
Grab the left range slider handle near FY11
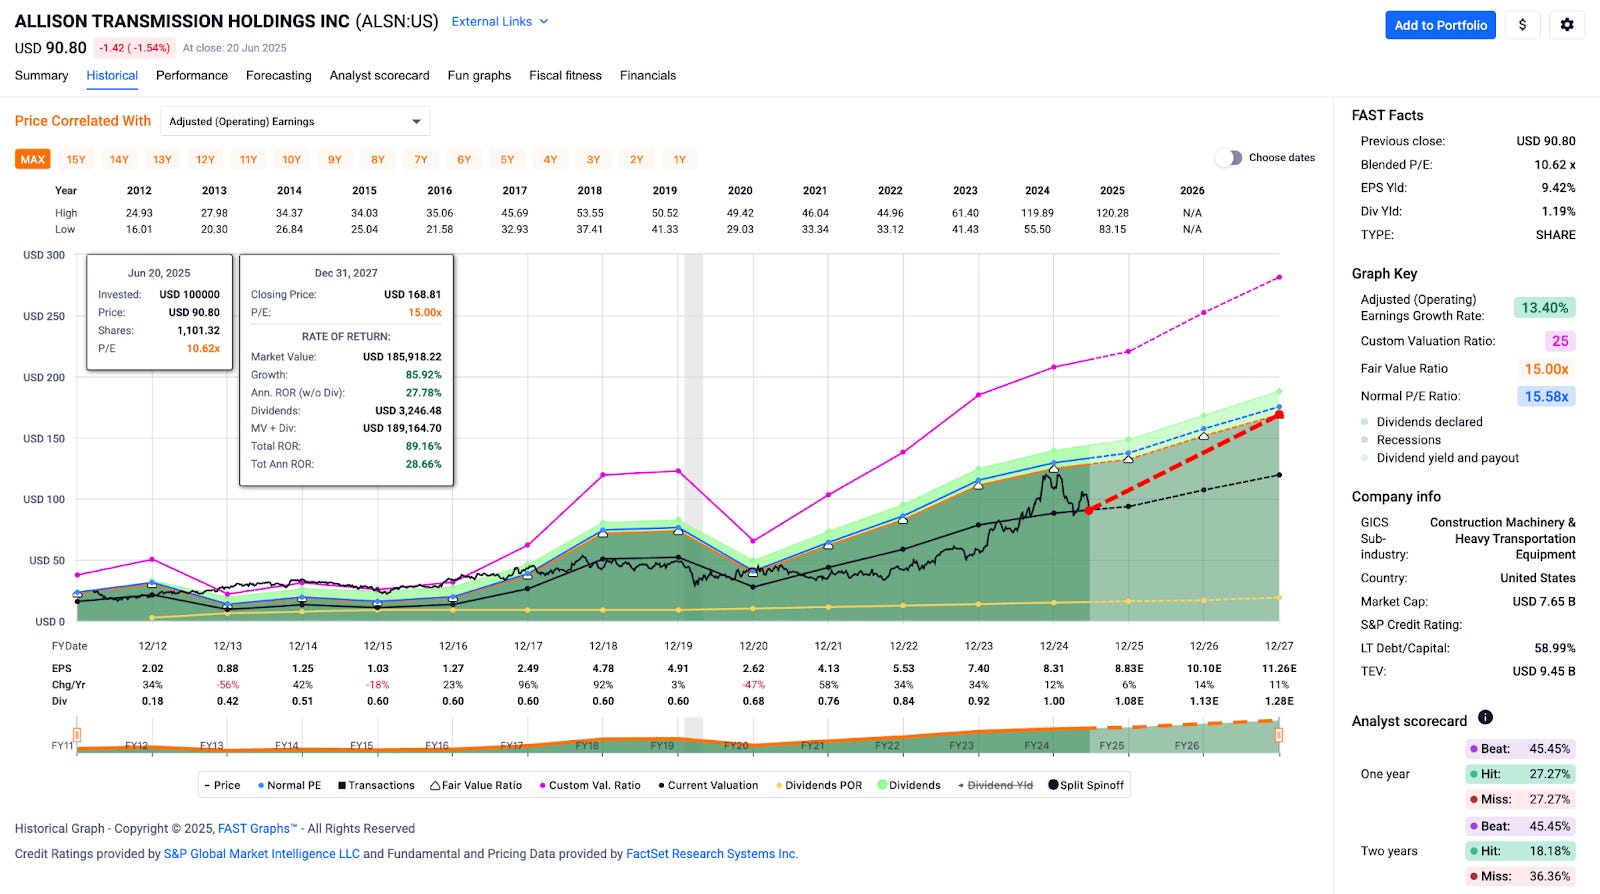point(76,735)
